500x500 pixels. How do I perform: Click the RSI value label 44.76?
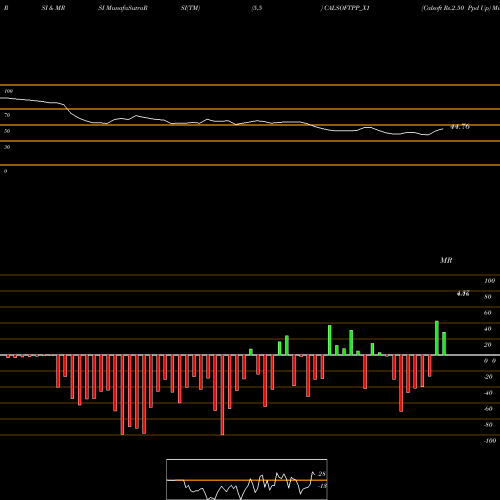pyautogui.click(x=460, y=127)
